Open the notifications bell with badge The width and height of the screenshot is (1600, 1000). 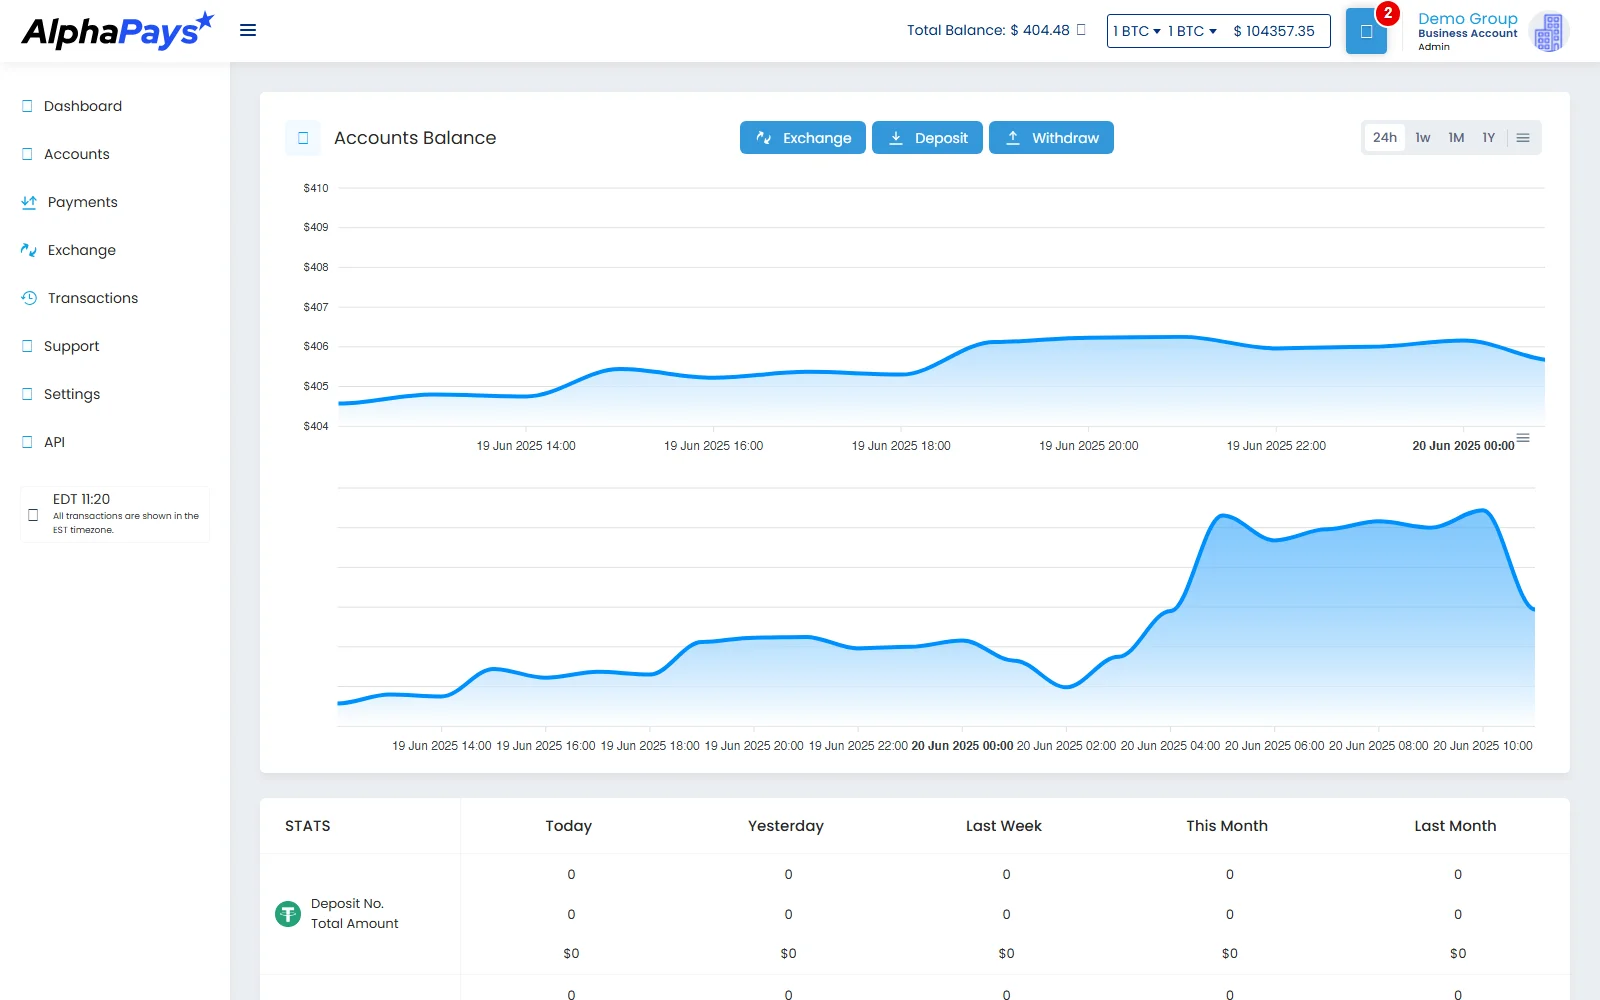[1366, 31]
